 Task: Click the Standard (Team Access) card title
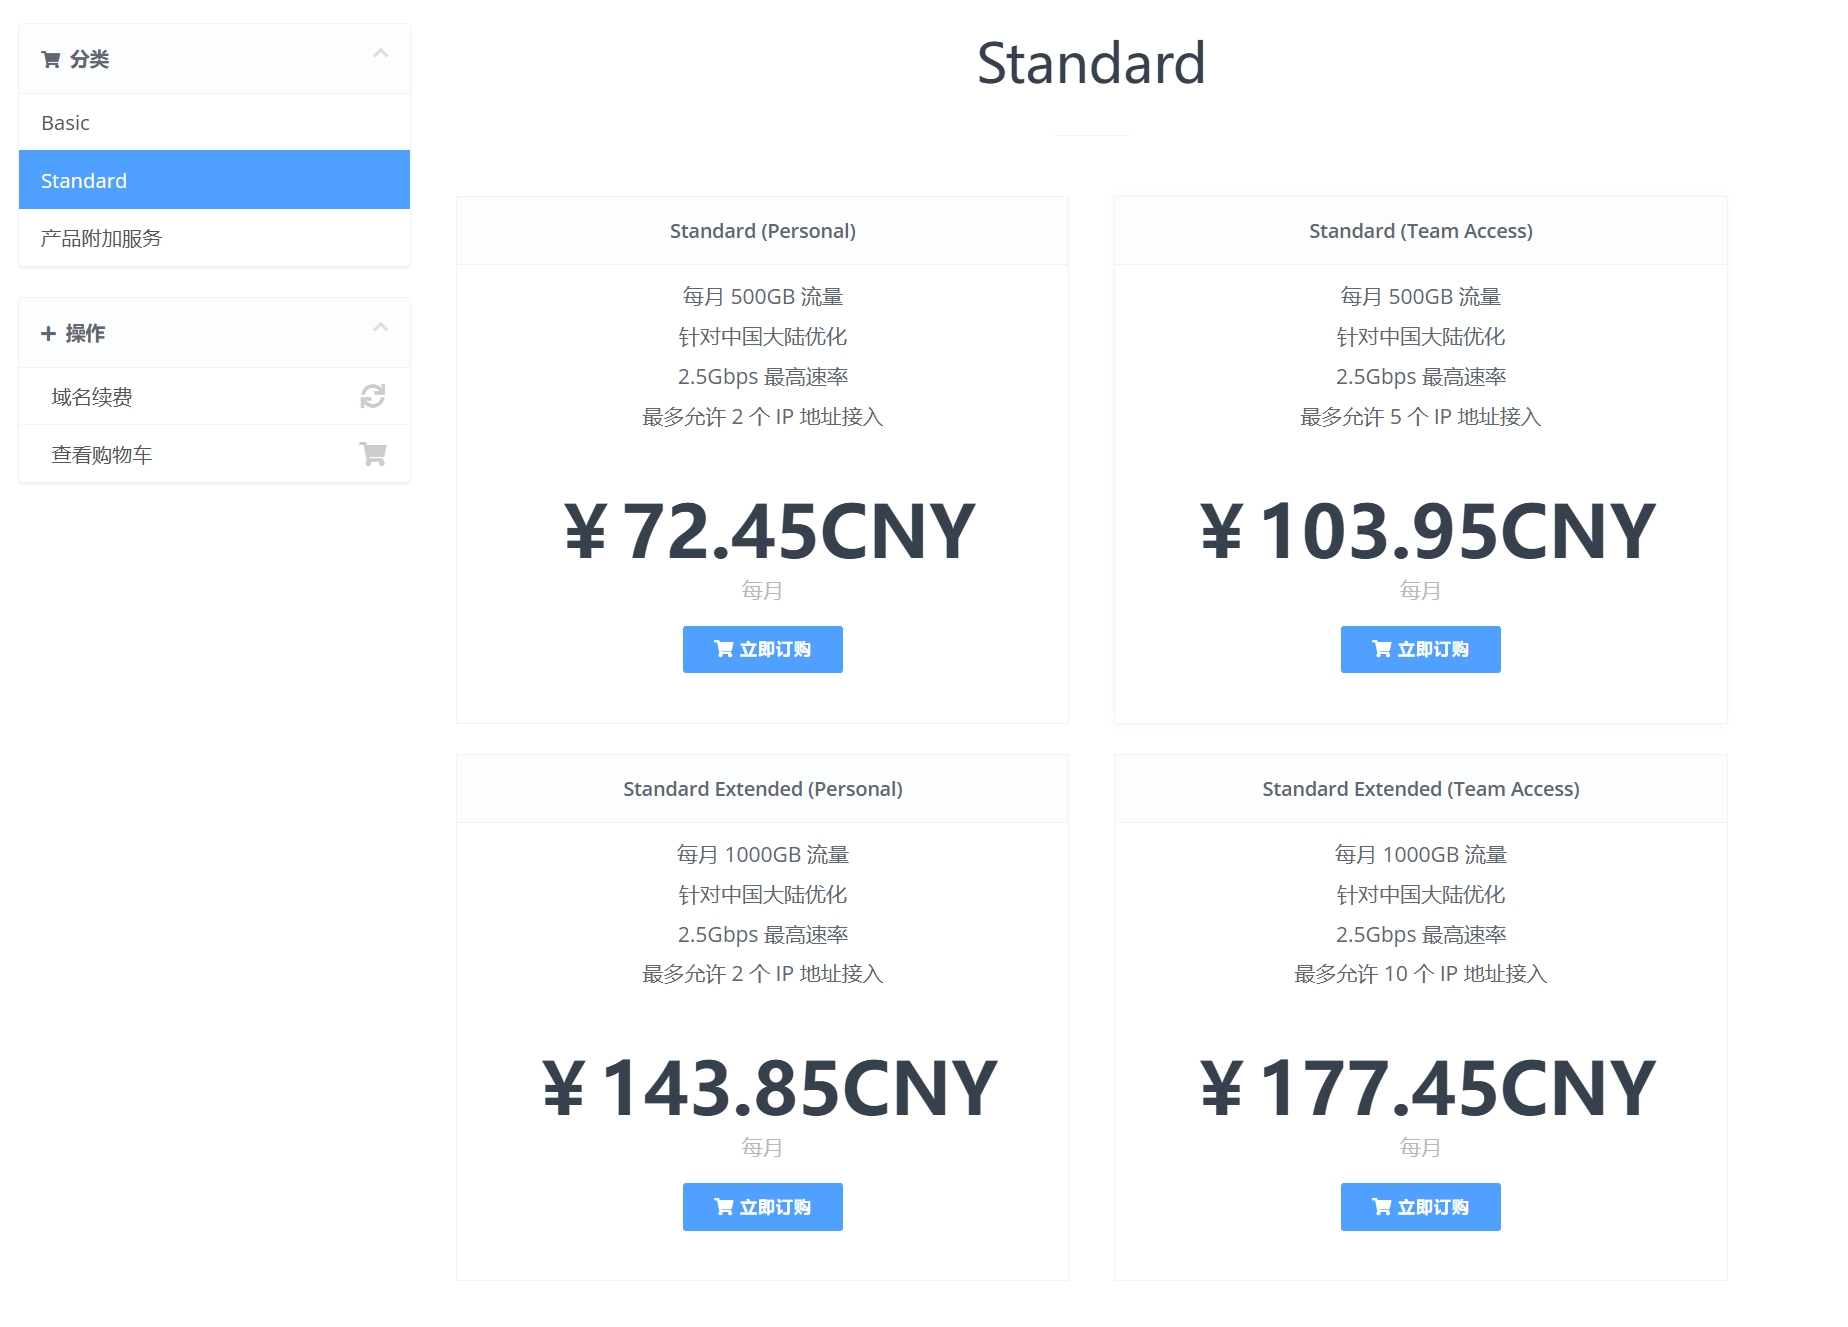(x=1420, y=231)
